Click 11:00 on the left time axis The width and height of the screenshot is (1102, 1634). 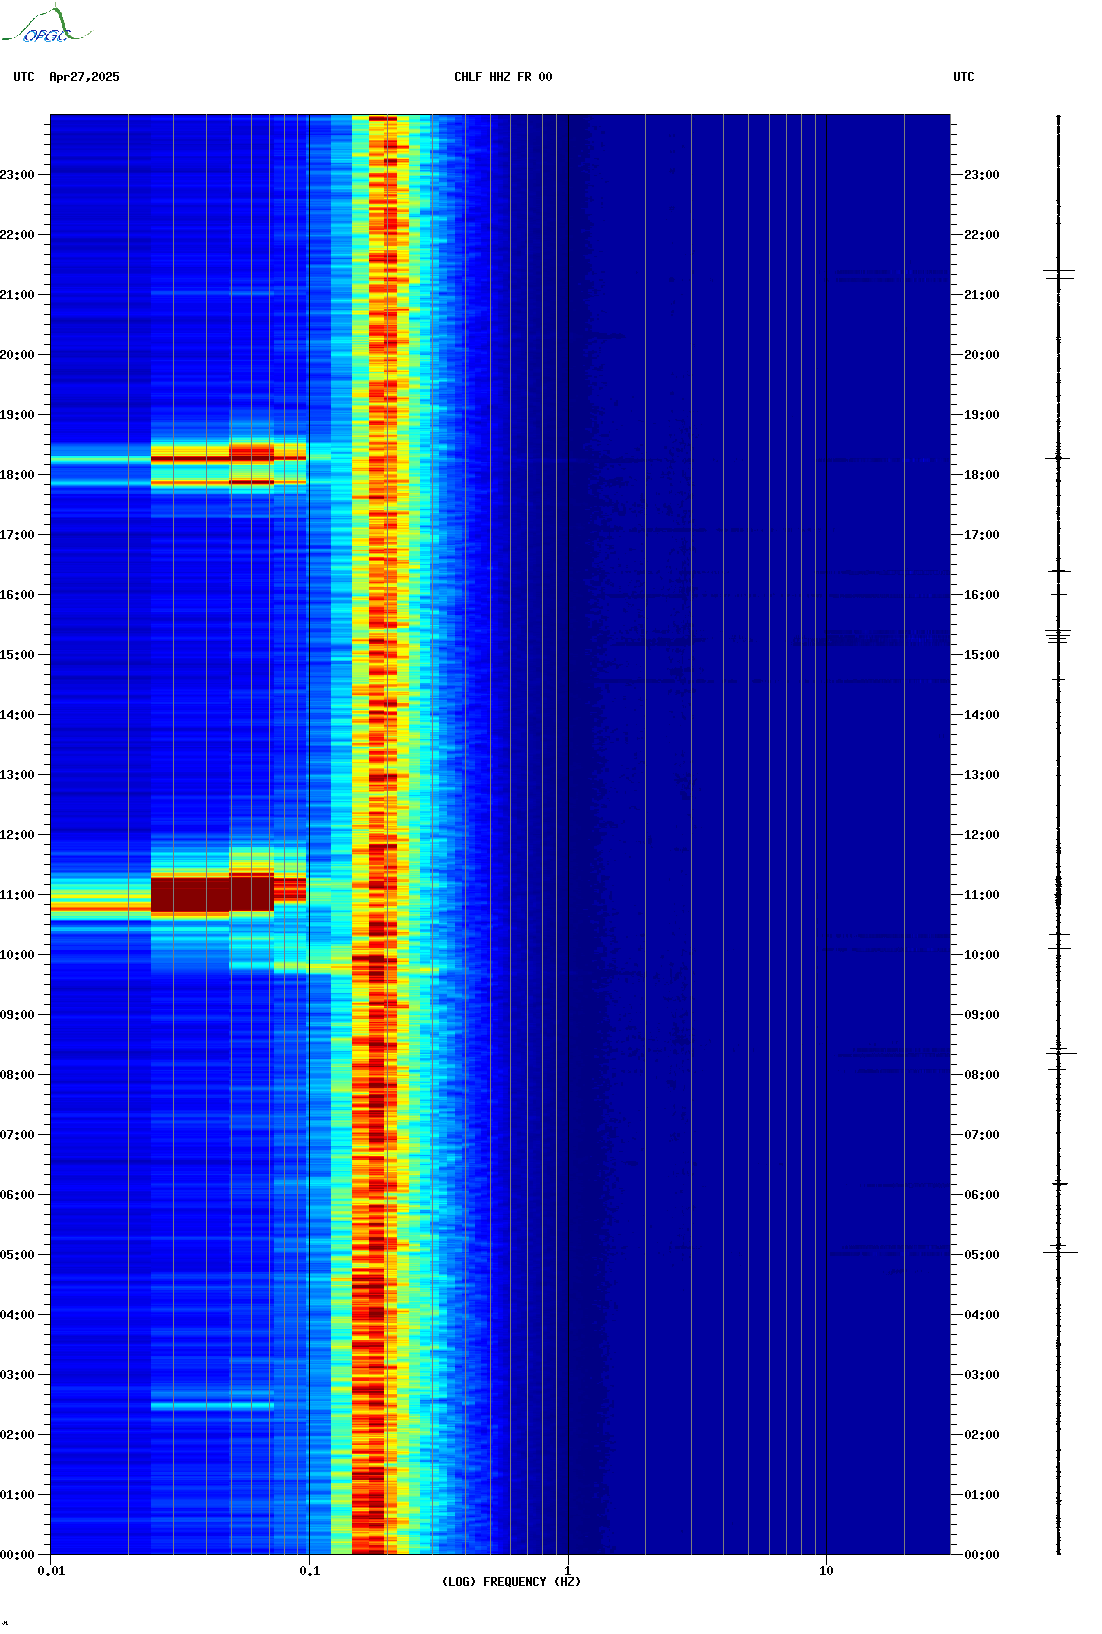(x=17, y=895)
